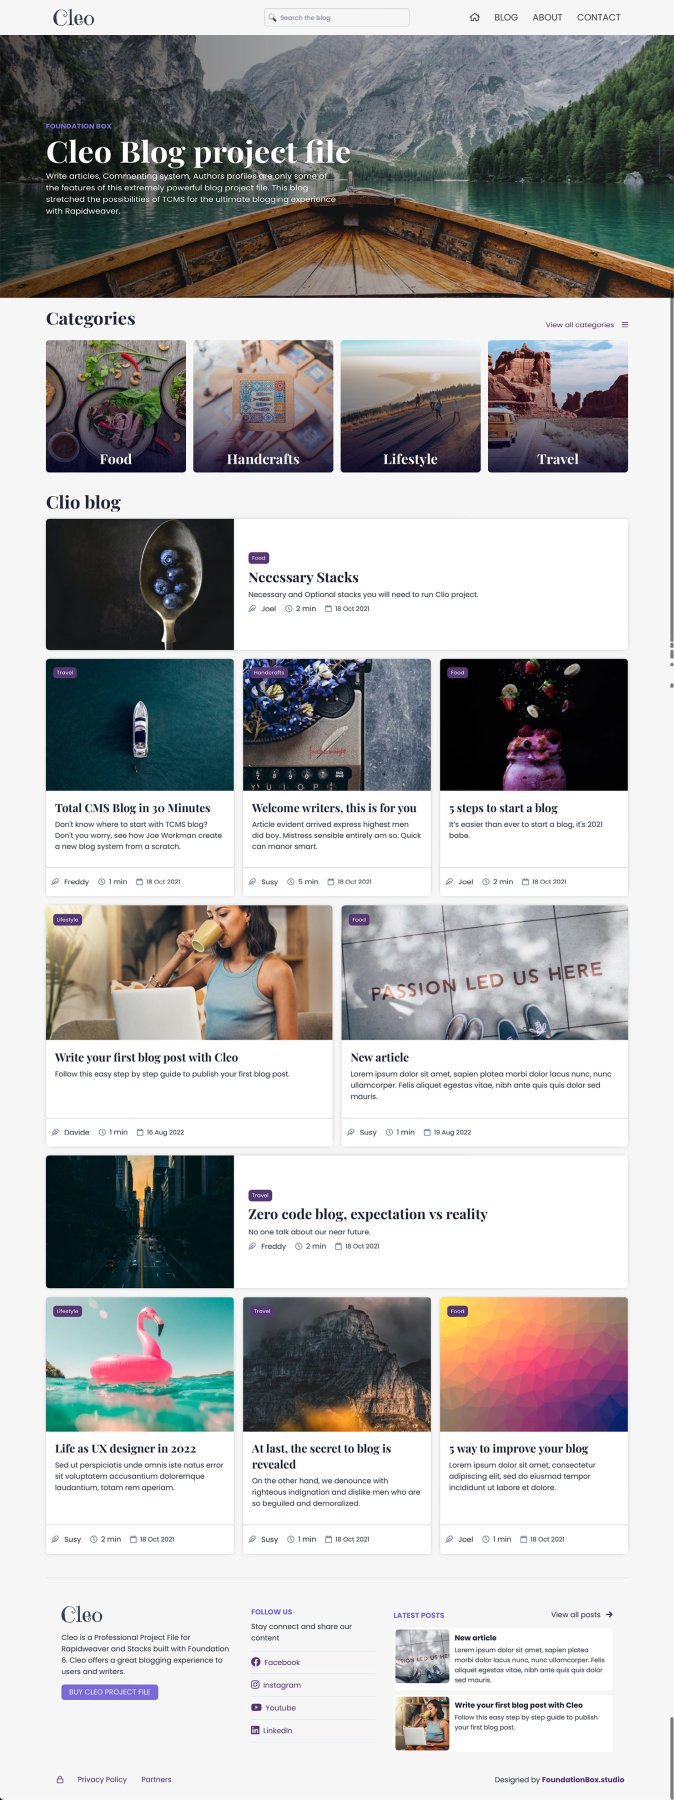The height and width of the screenshot is (1800, 674).
Task: Click the Buy Cleo Project File button
Action: click(x=110, y=1692)
